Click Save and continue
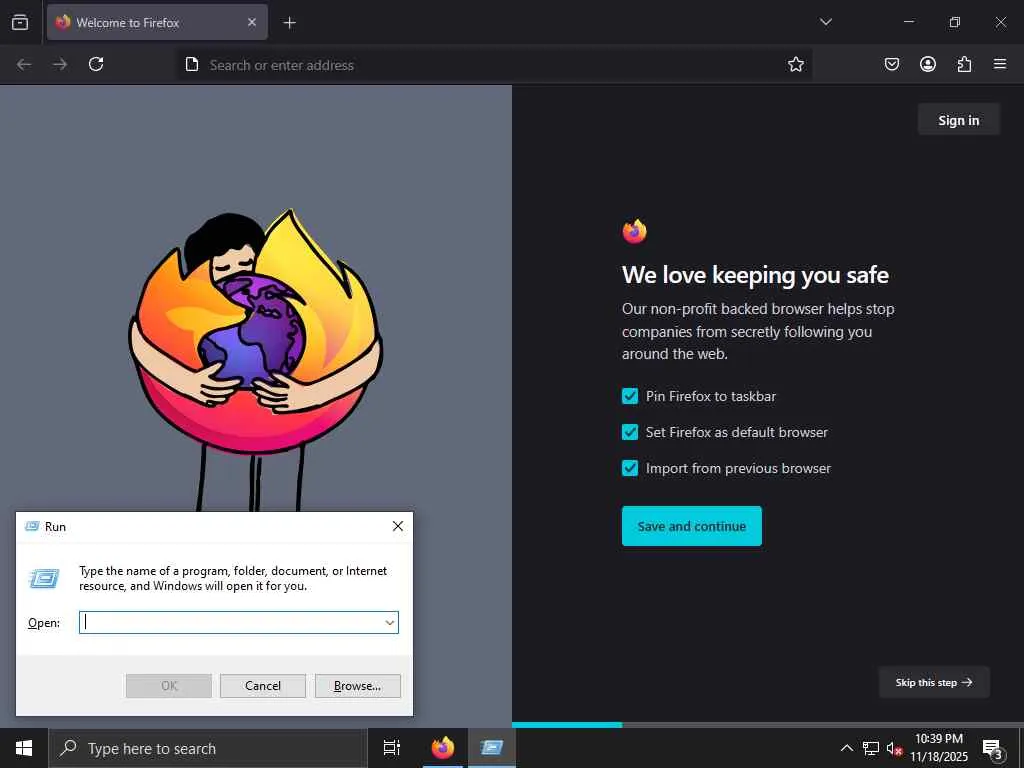The image size is (1024, 768). pyautogui.click(x=692, y=526)
